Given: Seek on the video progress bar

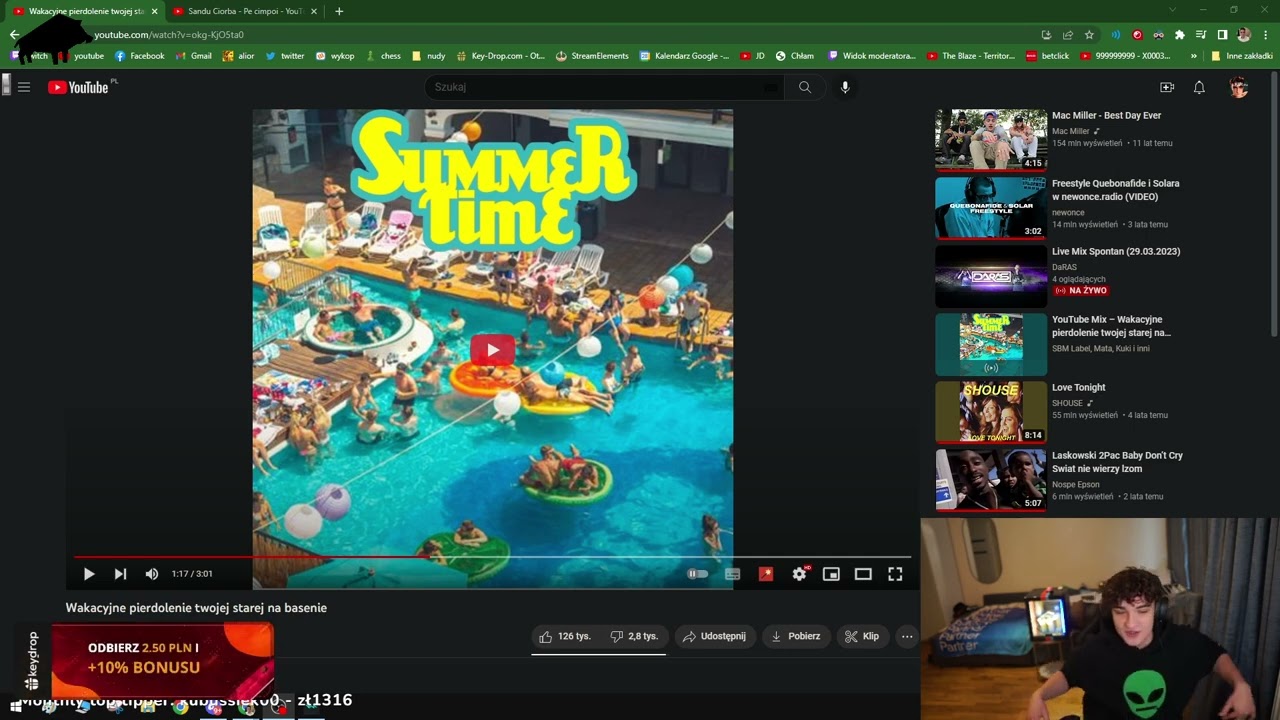Looking at the screenshot, I should [492, 556].
